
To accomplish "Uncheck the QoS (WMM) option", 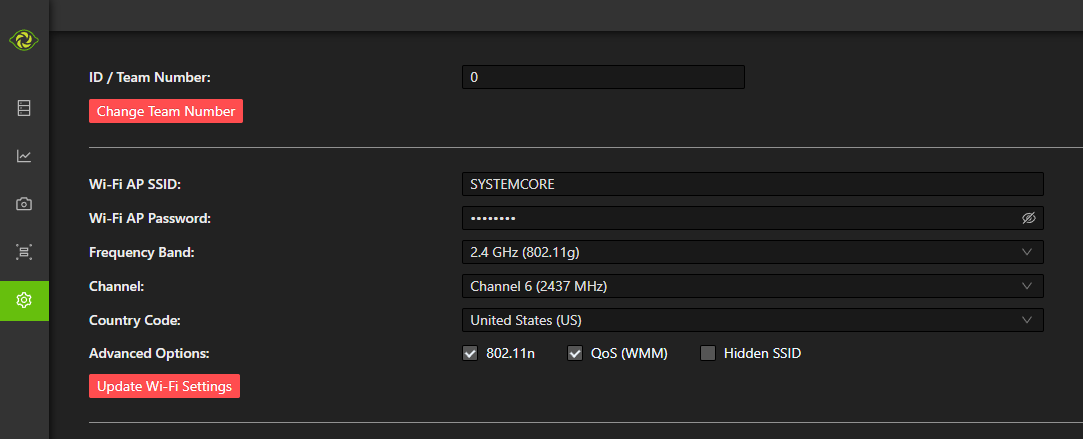I will coord(575,353).
